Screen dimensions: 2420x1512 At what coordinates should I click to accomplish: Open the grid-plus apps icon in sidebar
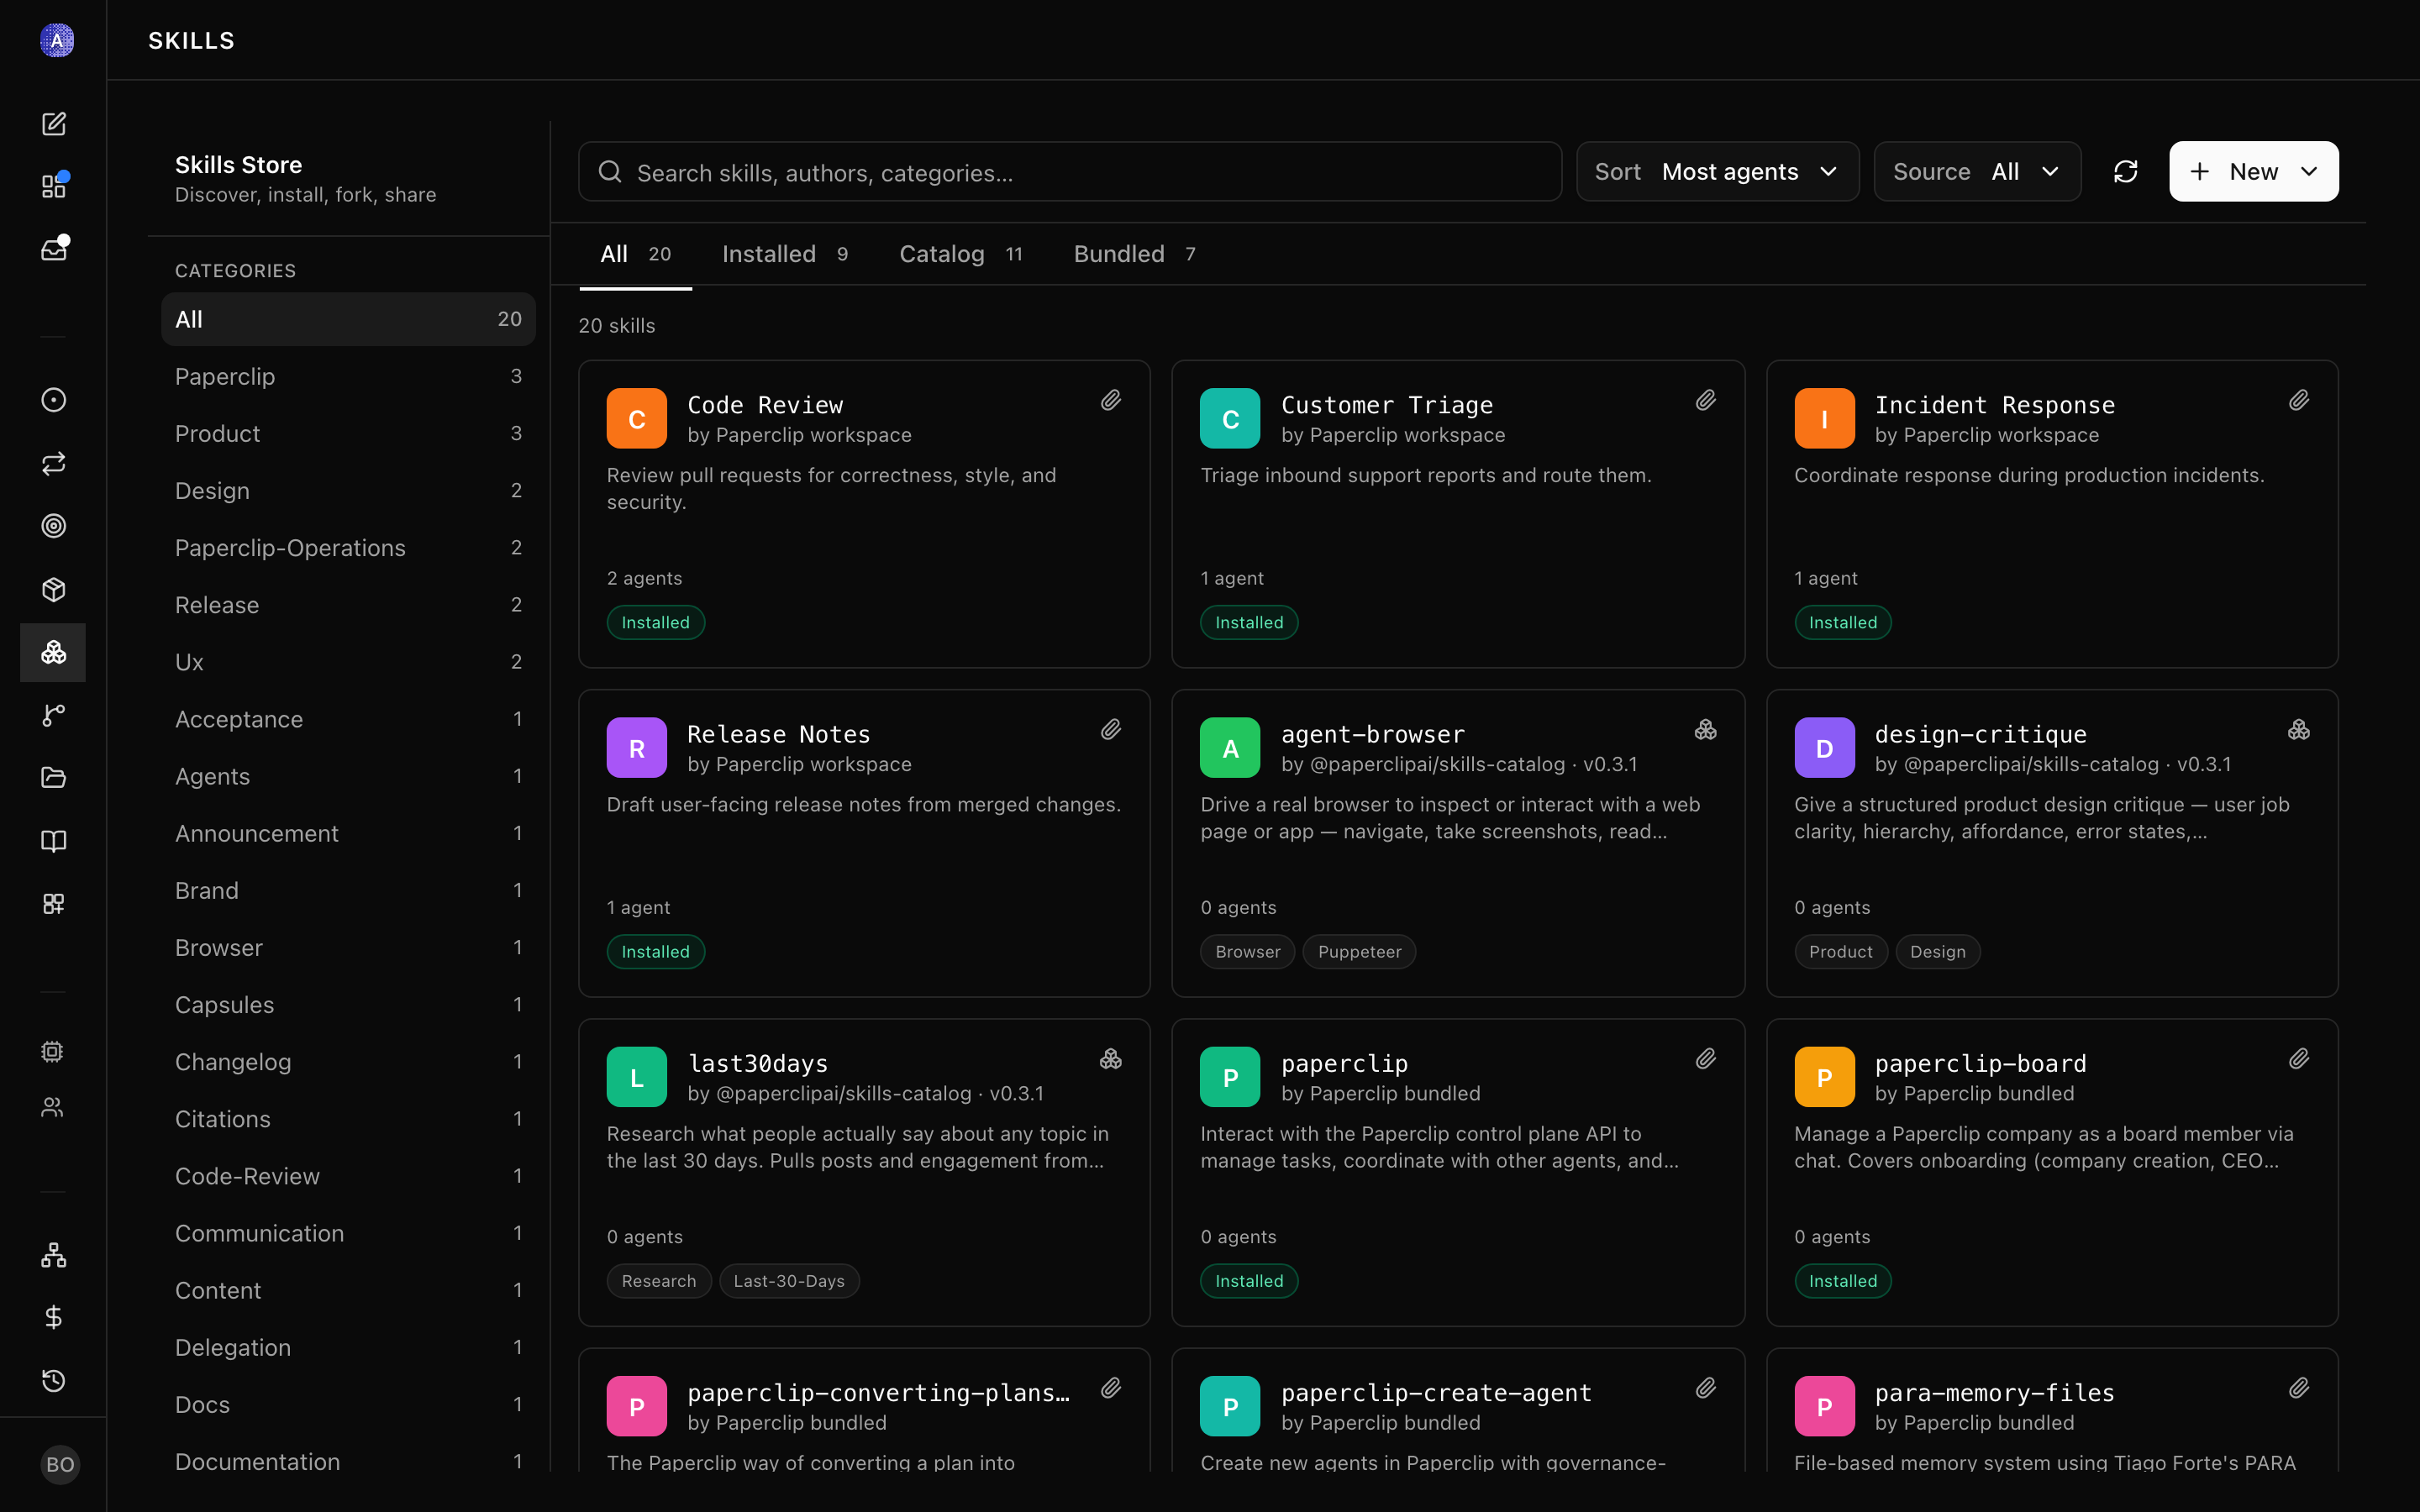pos(53,904)
